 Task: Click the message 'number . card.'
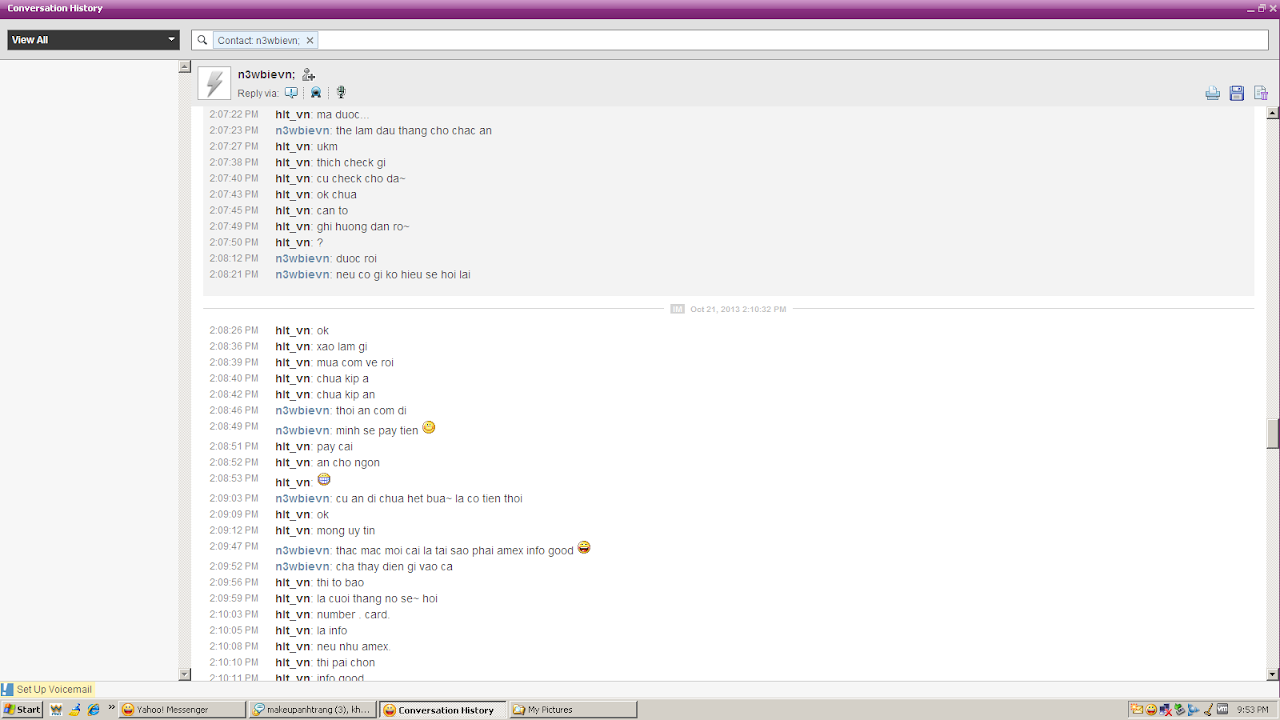[x=353, y=614]
